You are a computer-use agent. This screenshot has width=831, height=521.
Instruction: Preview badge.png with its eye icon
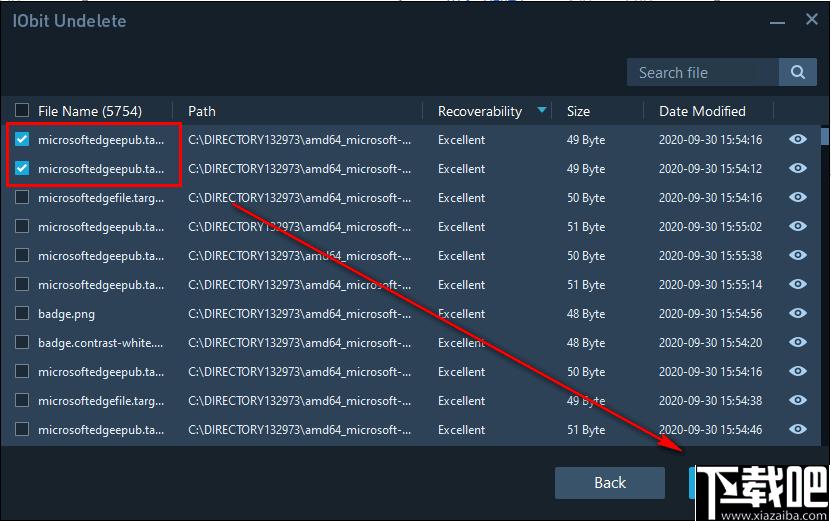click(x=798, y=313)
